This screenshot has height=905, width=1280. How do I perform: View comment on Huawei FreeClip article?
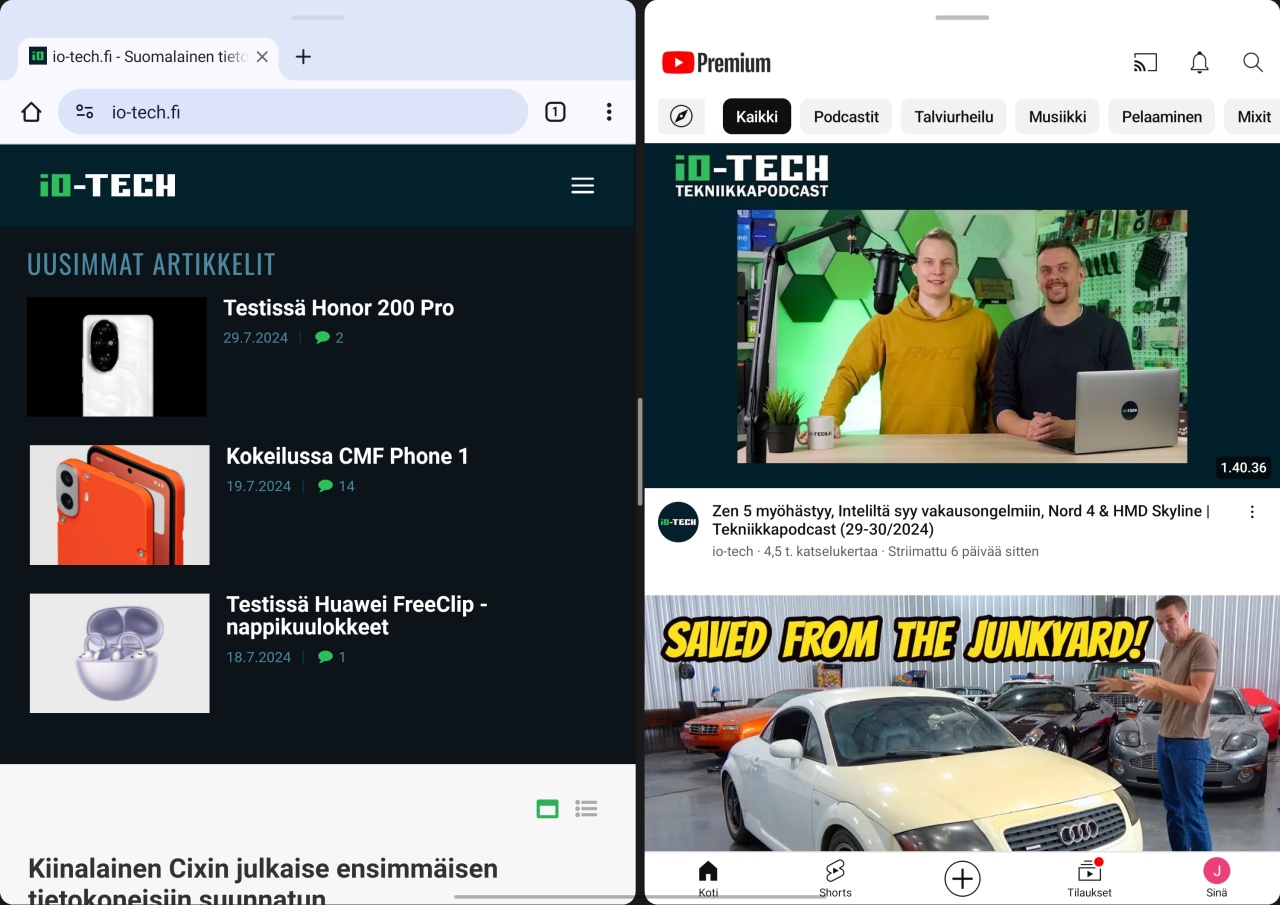point(331,657)
